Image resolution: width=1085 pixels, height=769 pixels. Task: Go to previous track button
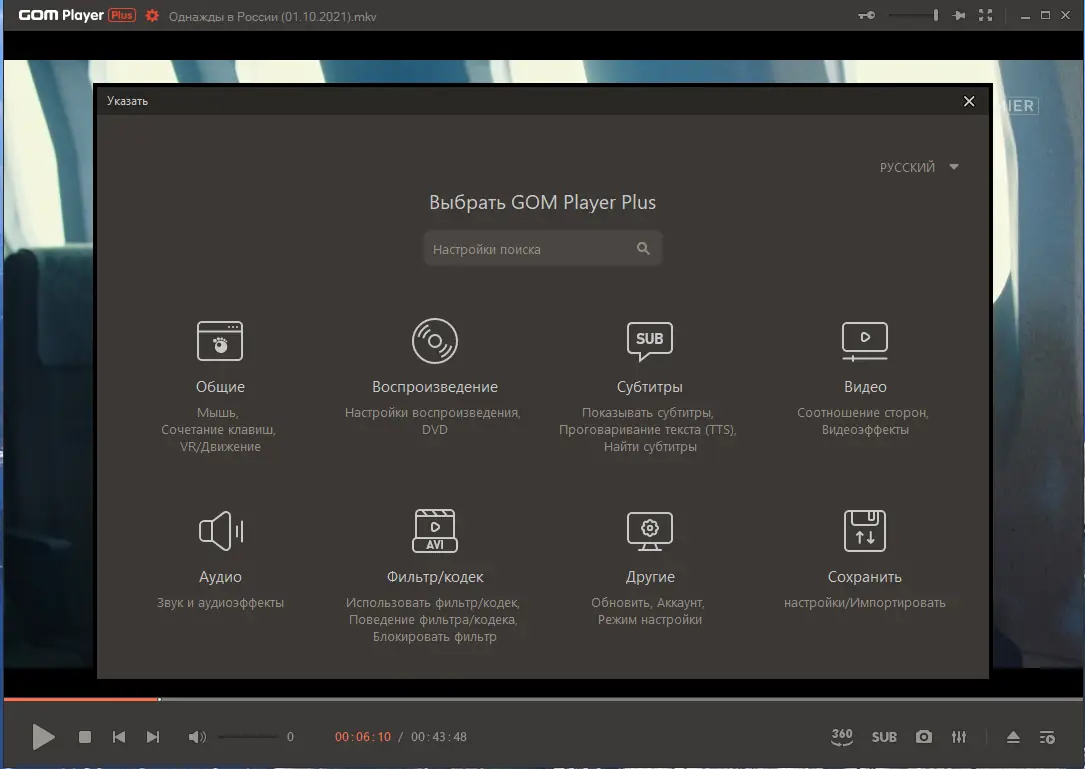[x=119, y=737]
